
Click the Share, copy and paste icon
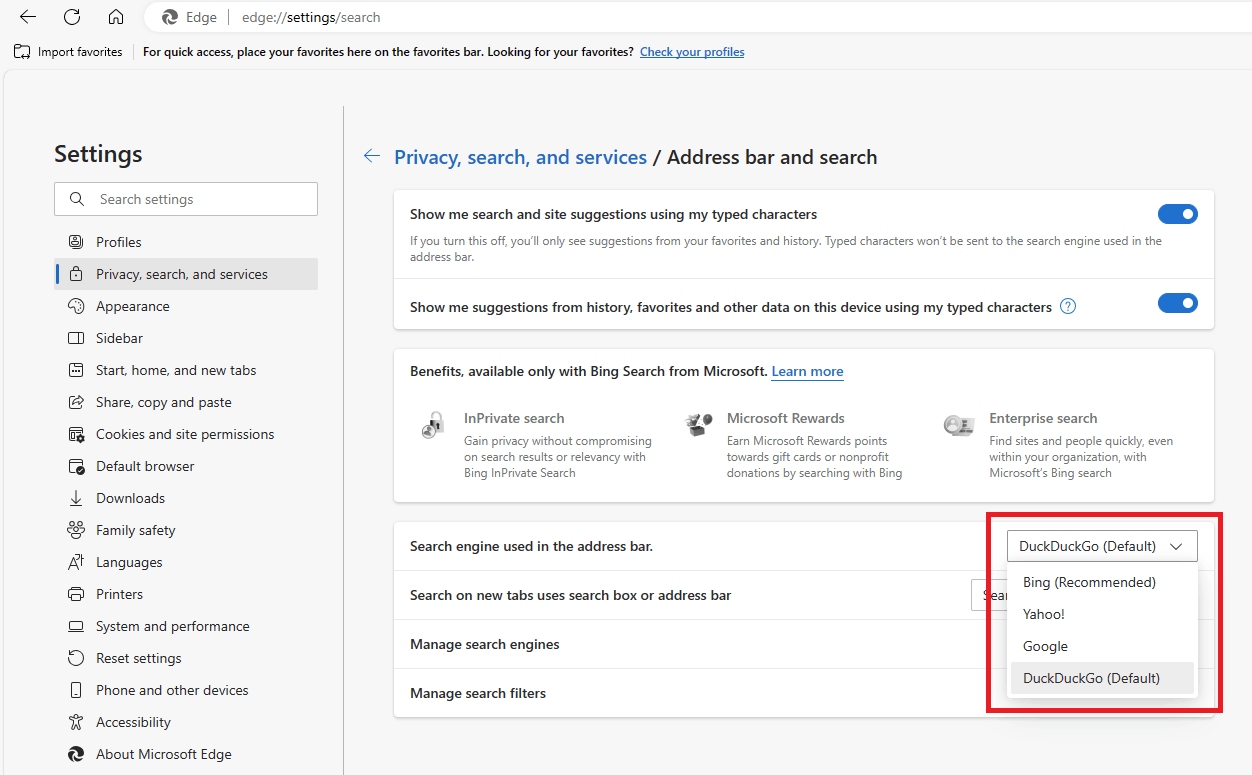[x=76, y=402]
